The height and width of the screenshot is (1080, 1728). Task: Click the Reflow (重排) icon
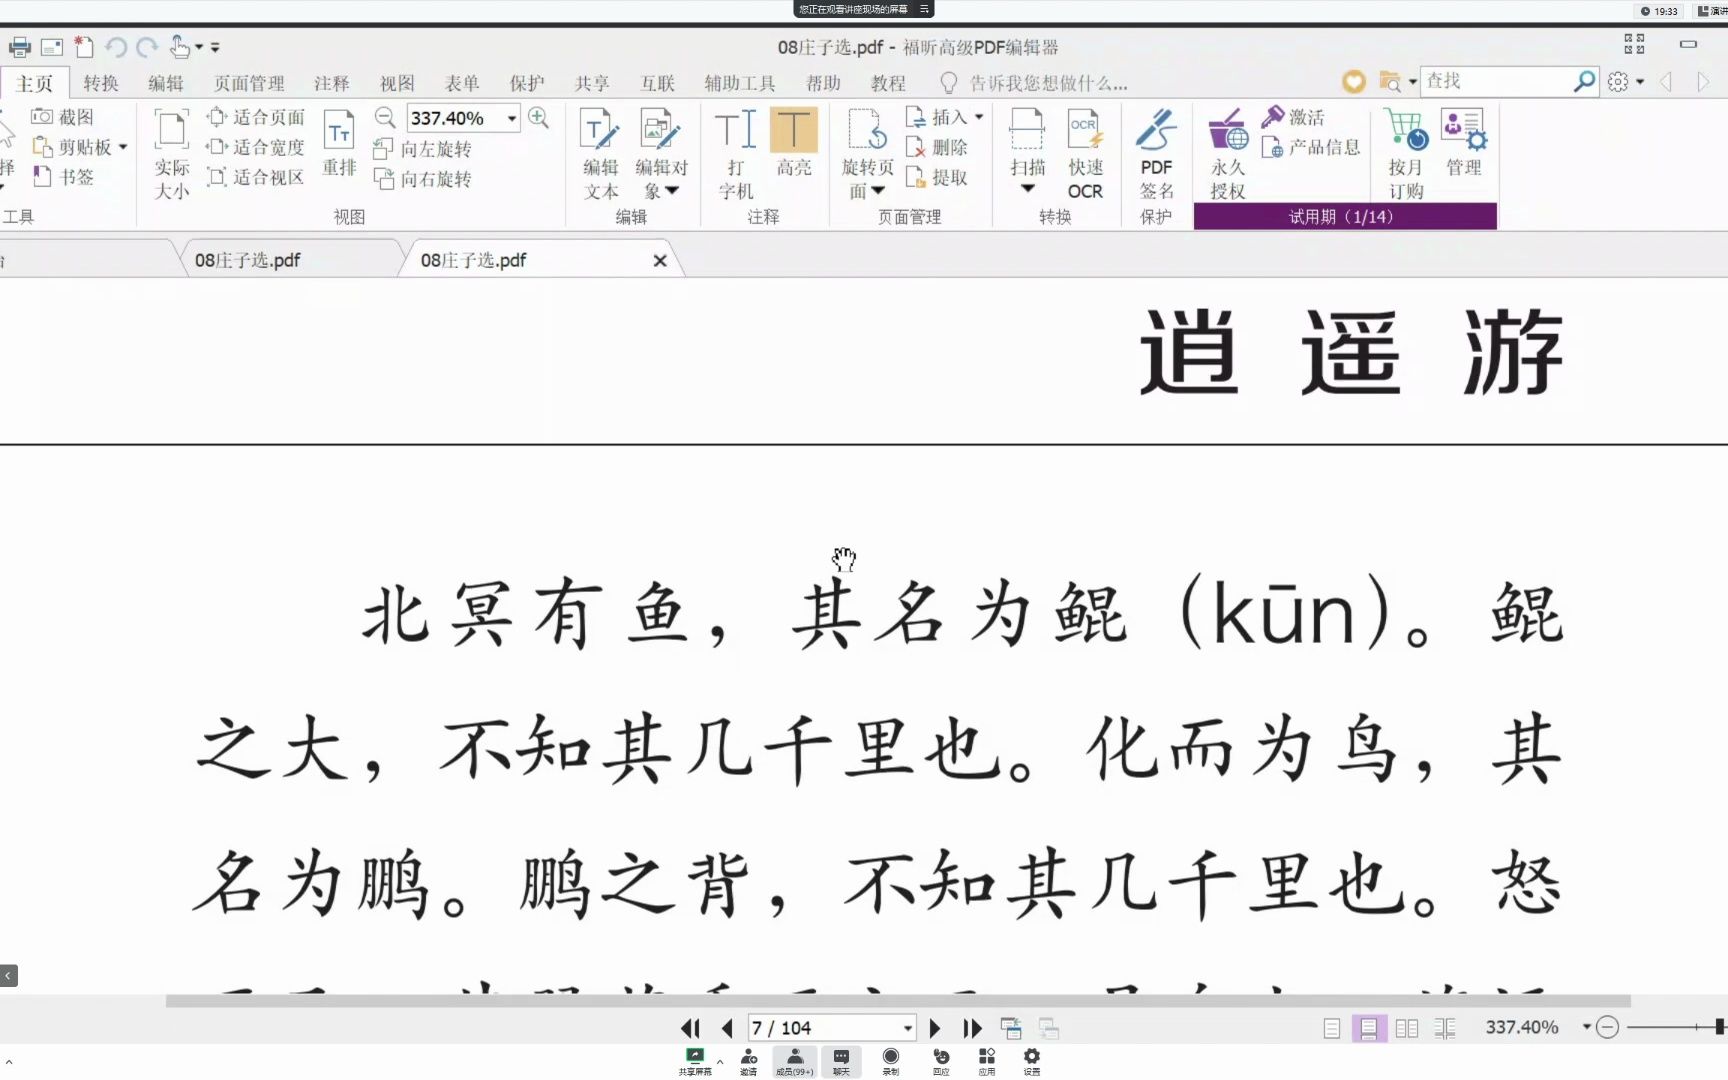(339, 143)
